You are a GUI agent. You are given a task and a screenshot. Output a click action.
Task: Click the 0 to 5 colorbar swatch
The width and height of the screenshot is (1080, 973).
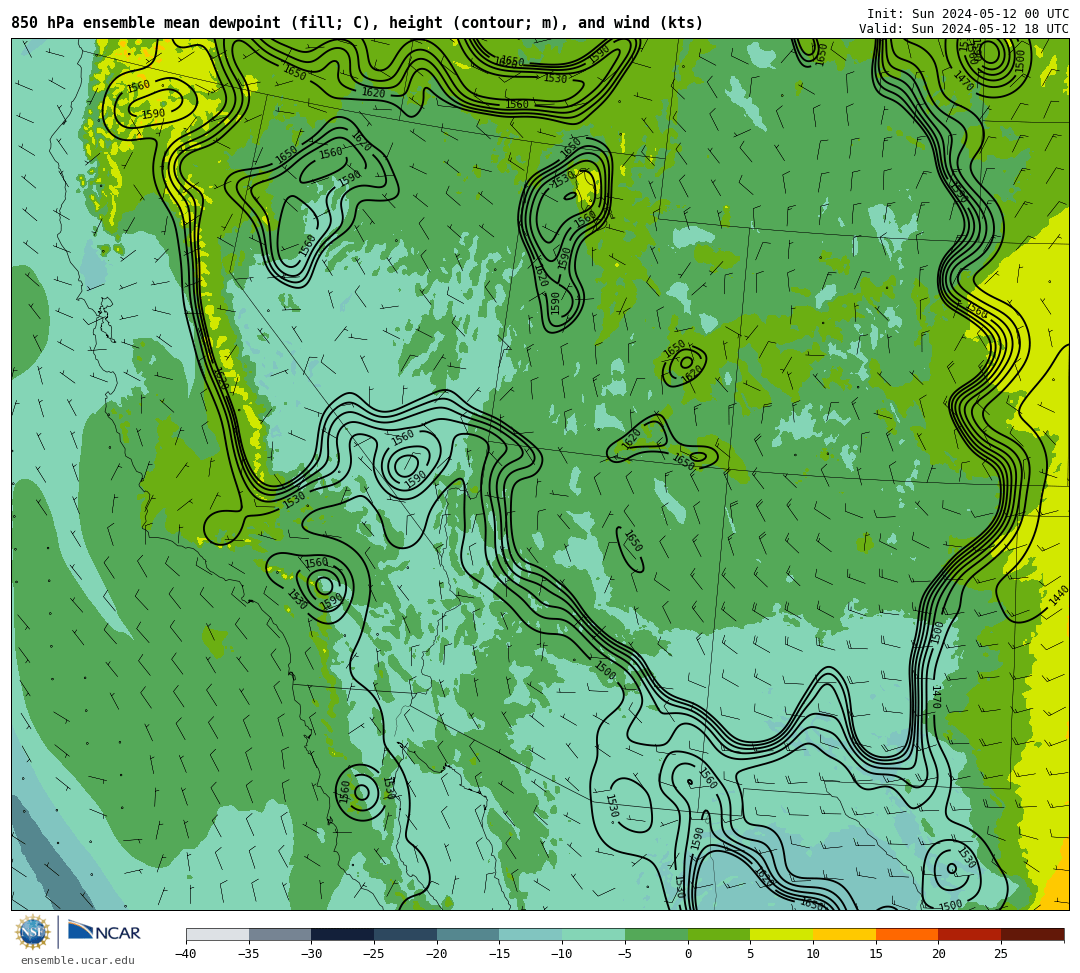[x=719, y=934]
